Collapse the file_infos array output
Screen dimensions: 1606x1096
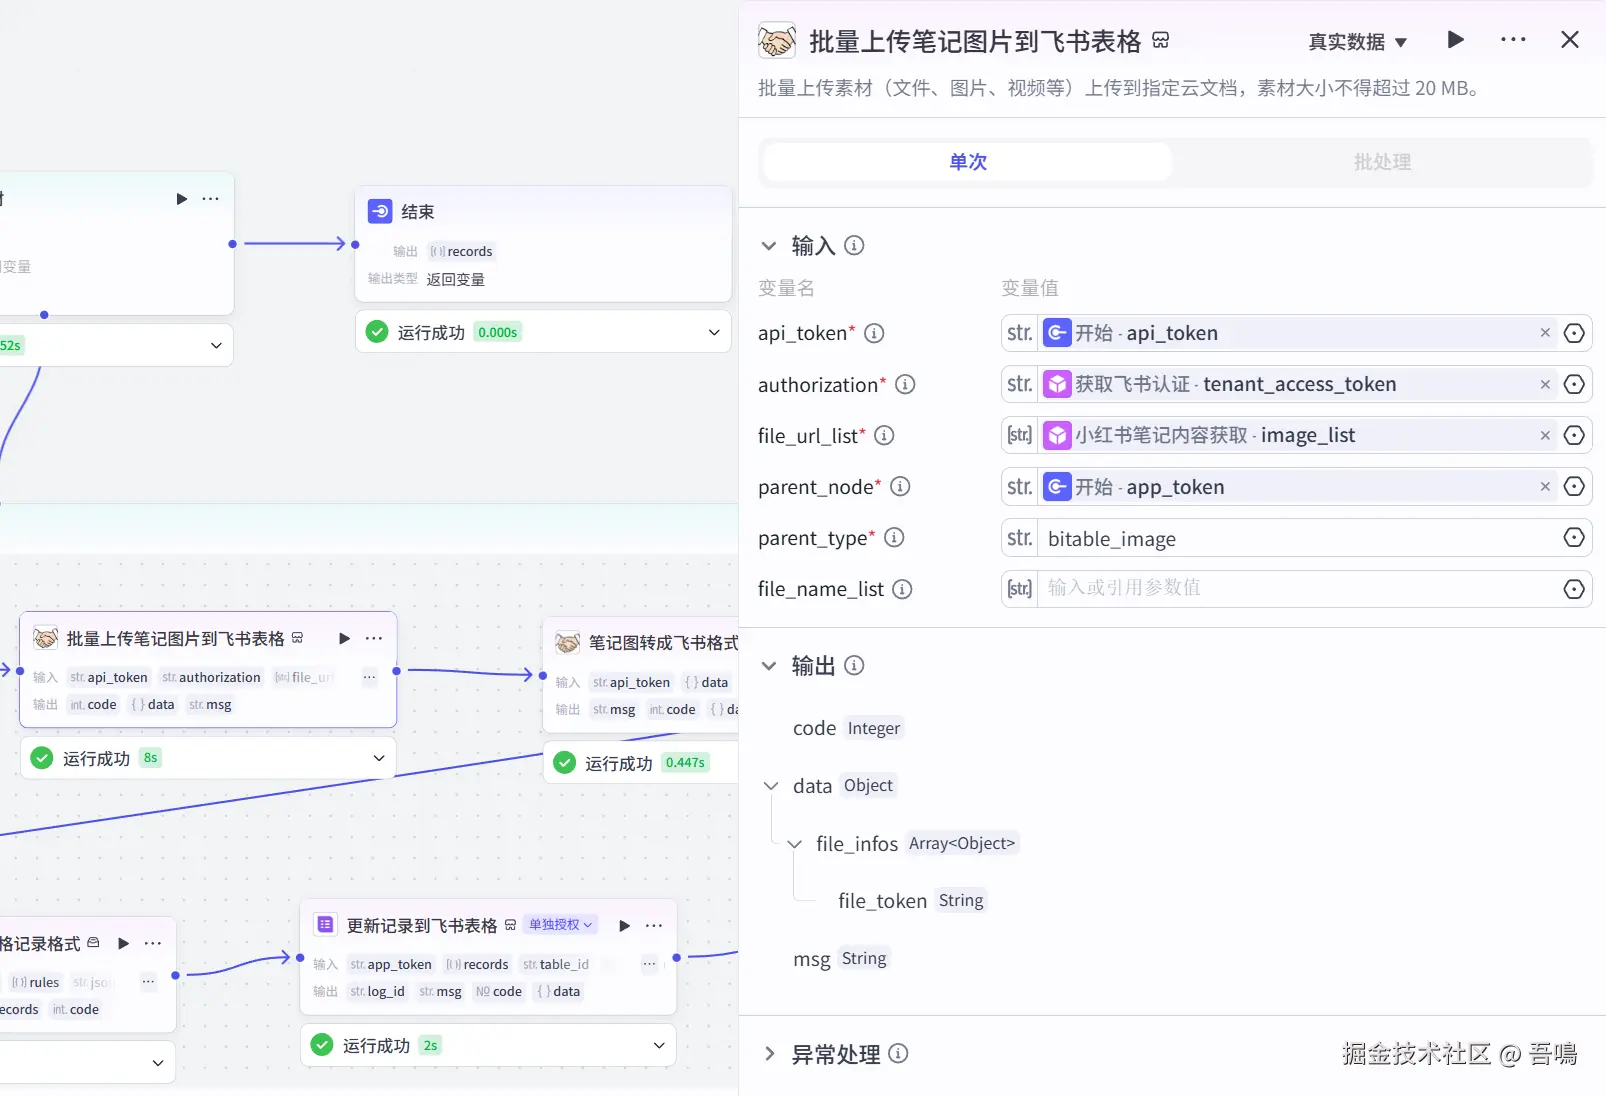[795, 844]
